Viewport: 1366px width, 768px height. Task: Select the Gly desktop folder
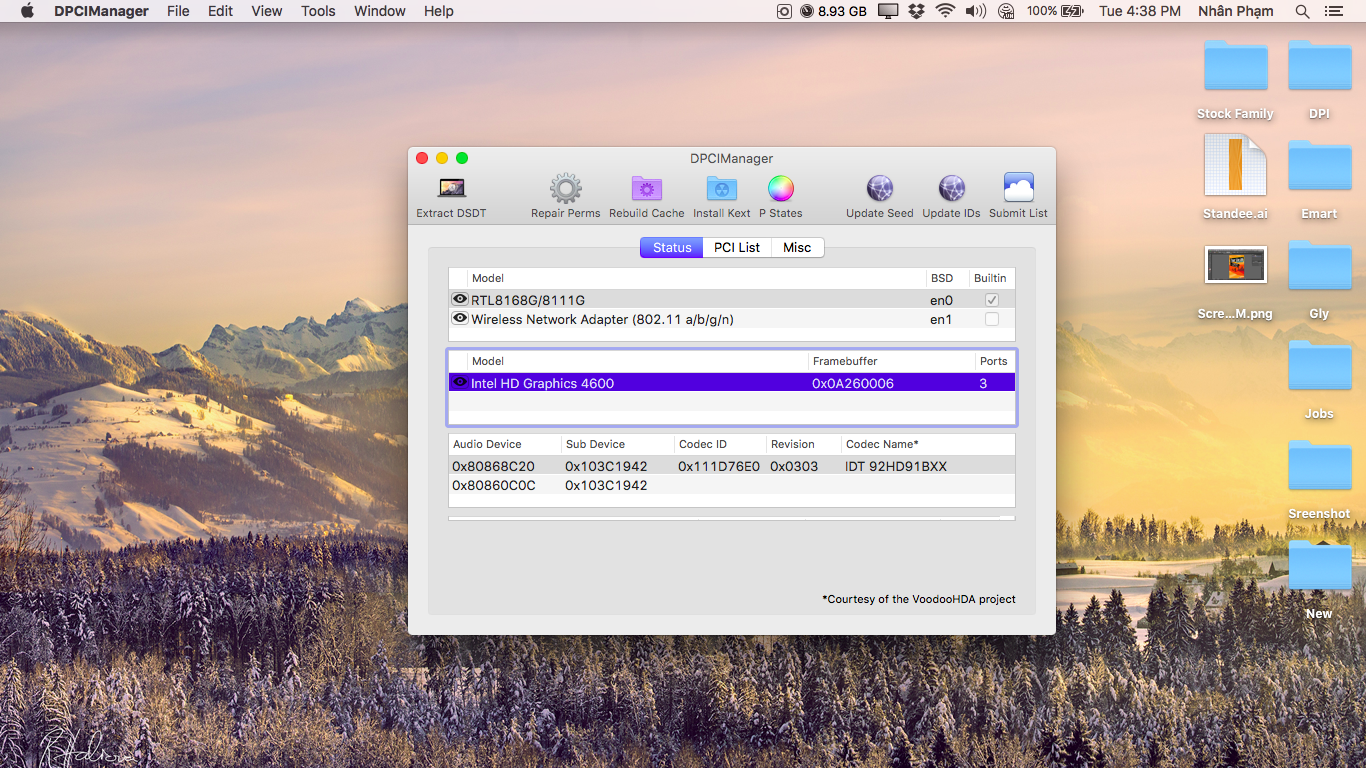pos(1320,266)
